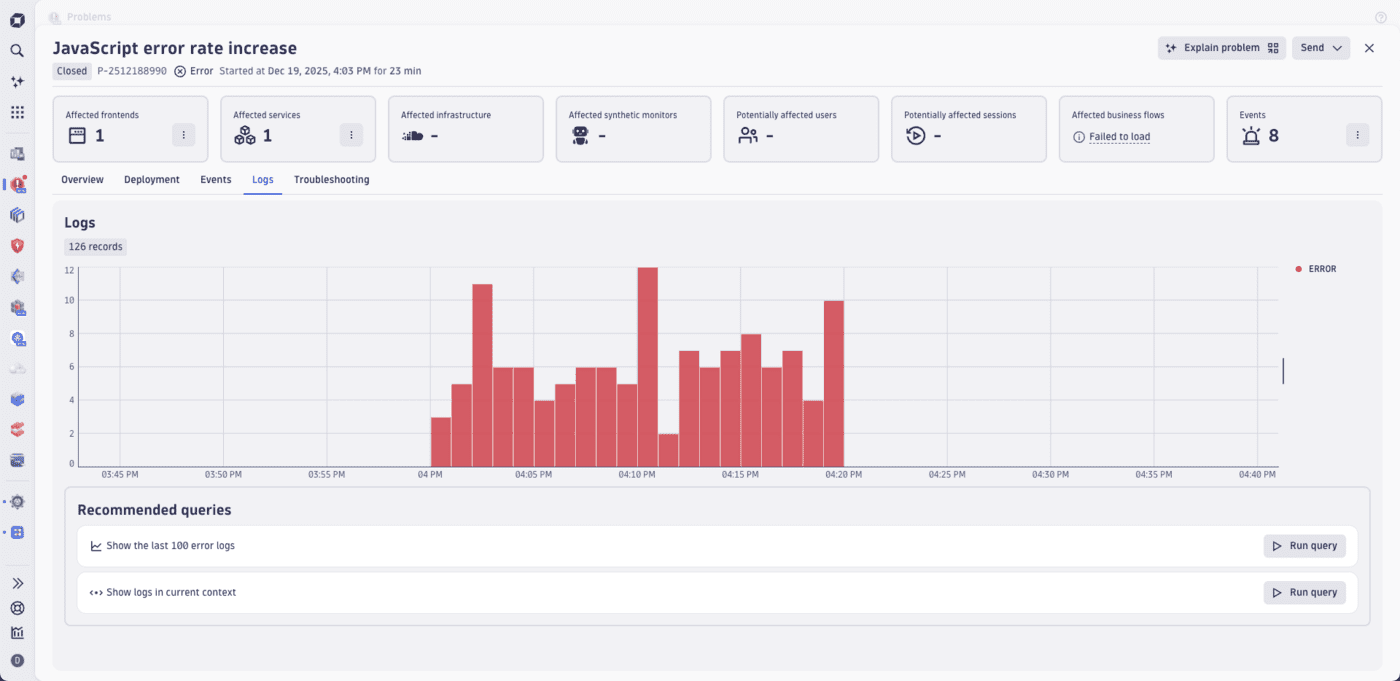
Task: Select the Overview tab
Action: click(x=82, y=179)
